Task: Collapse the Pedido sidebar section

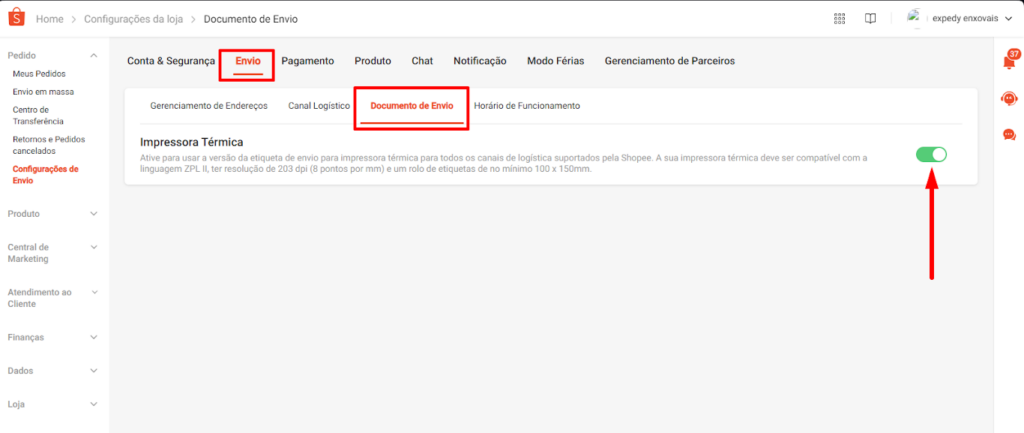Action: click(x=94, y=56)
